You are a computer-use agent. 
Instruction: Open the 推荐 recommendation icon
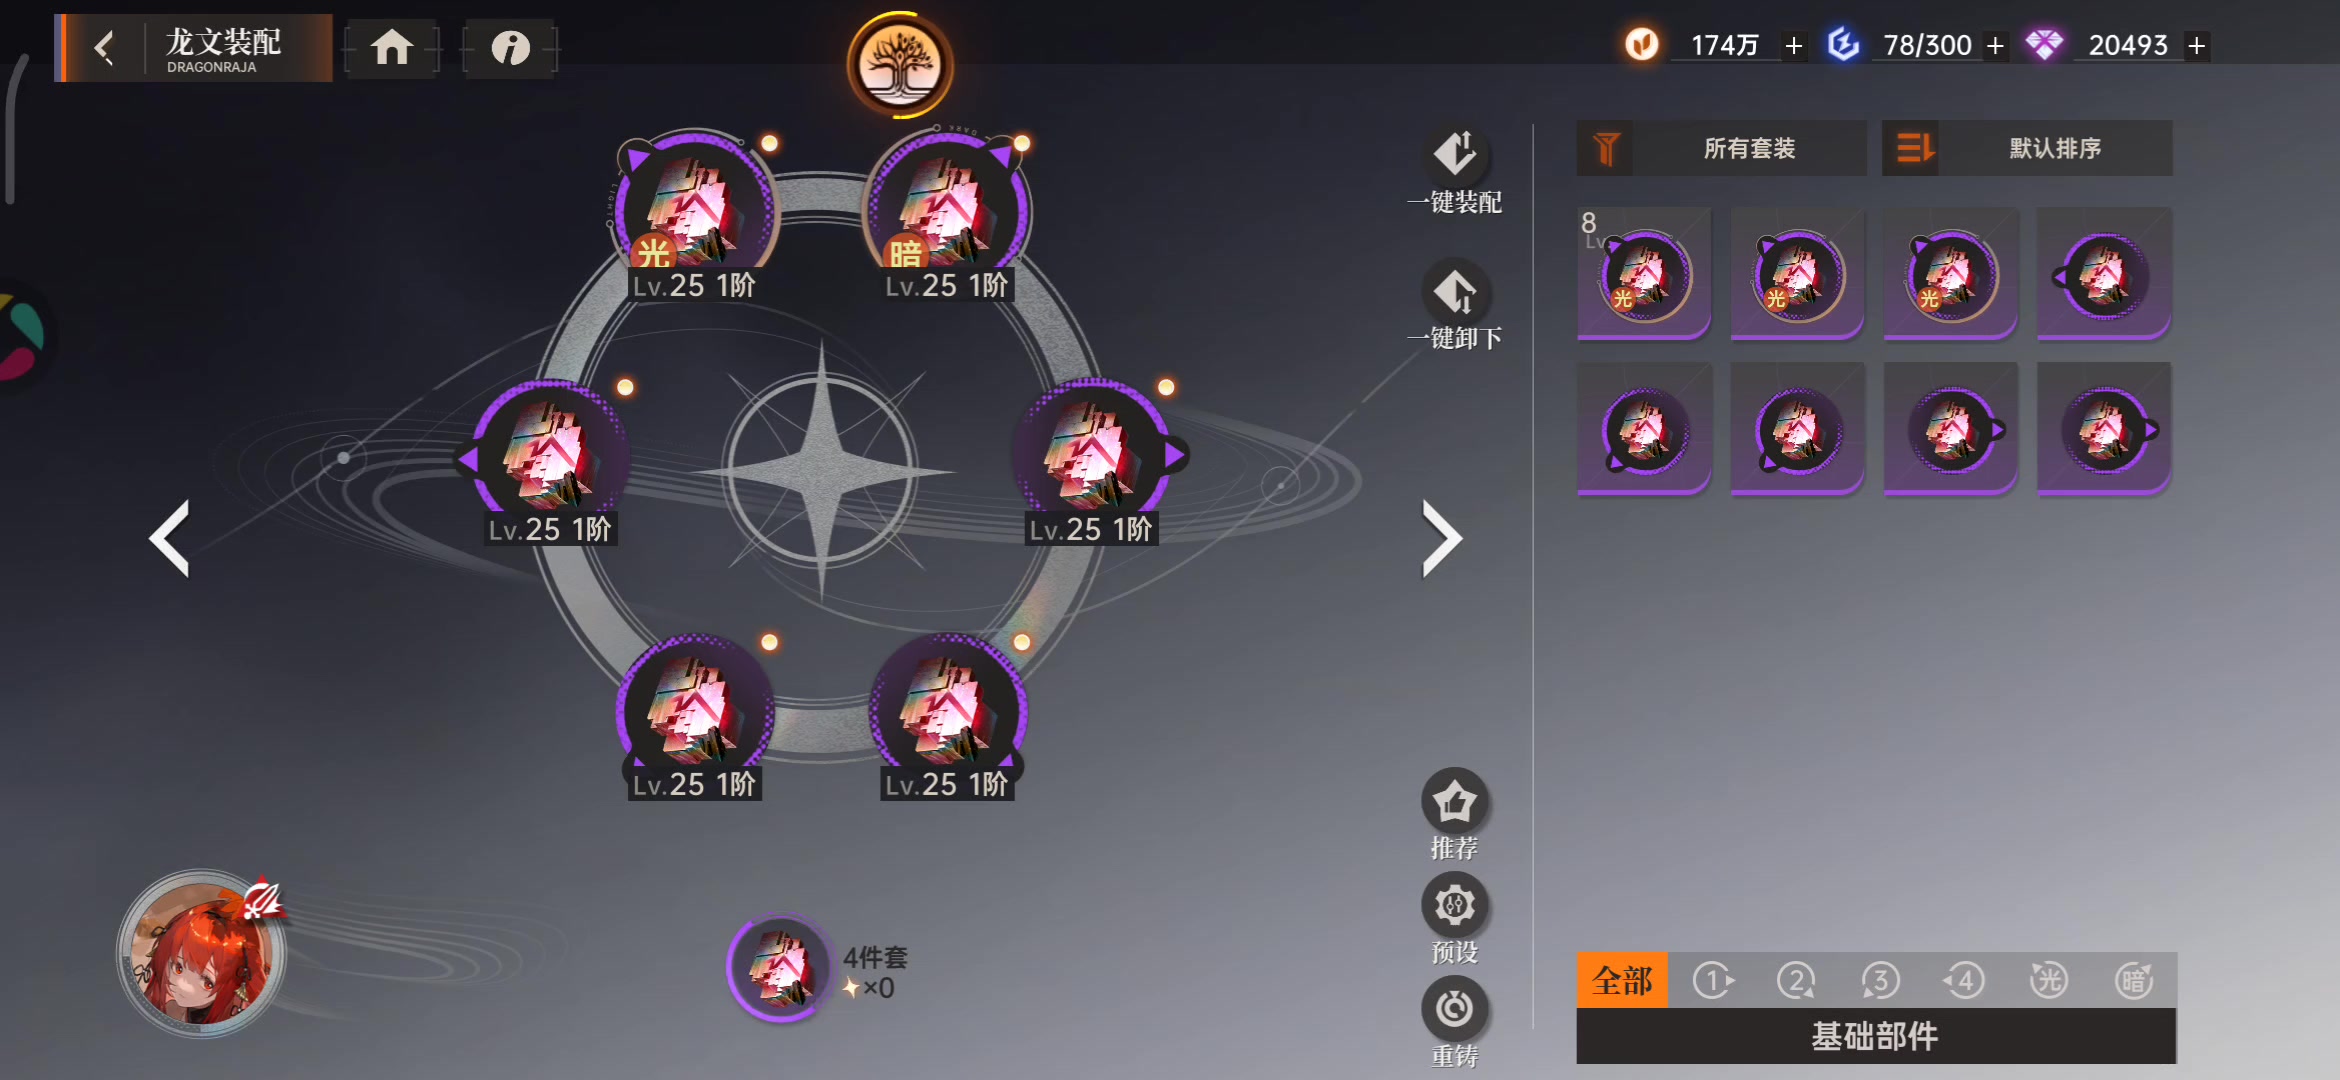pyautogui.click(x=1455, y=801)
